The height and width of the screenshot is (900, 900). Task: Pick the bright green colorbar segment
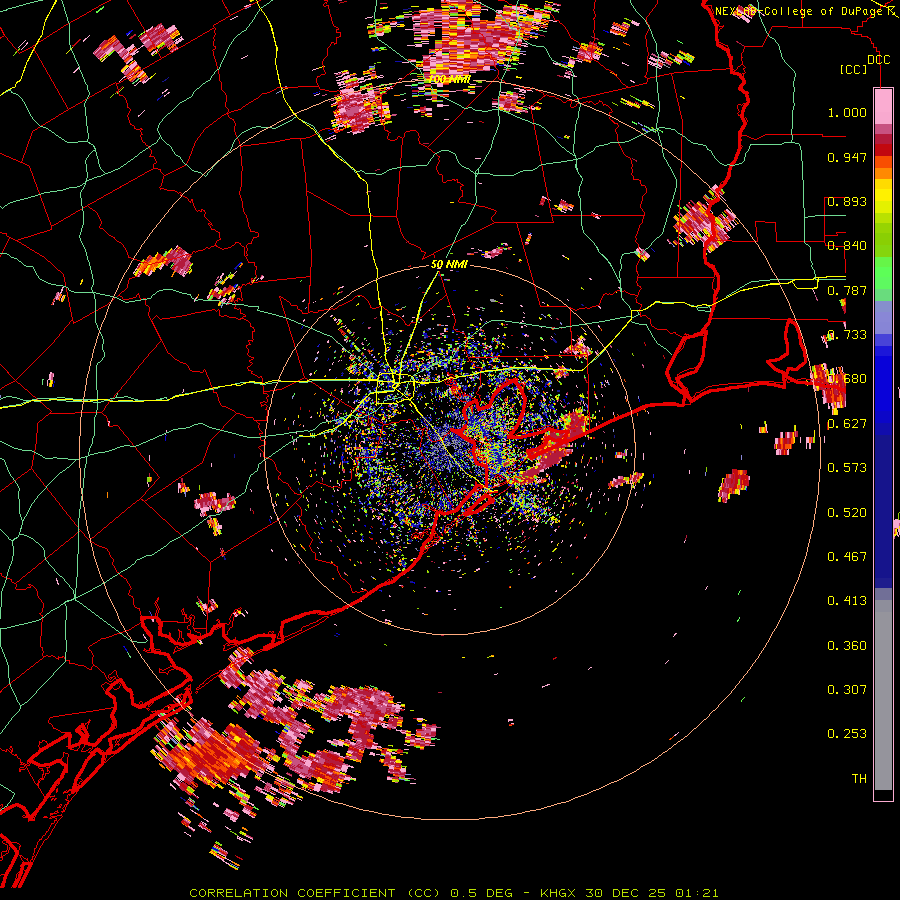point(883,273)
